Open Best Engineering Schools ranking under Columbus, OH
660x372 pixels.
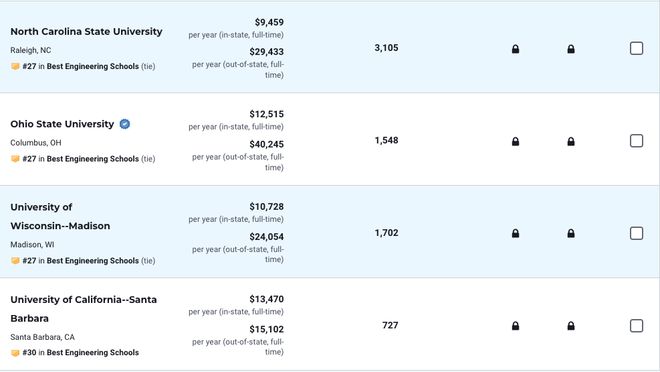pos(93,159)
